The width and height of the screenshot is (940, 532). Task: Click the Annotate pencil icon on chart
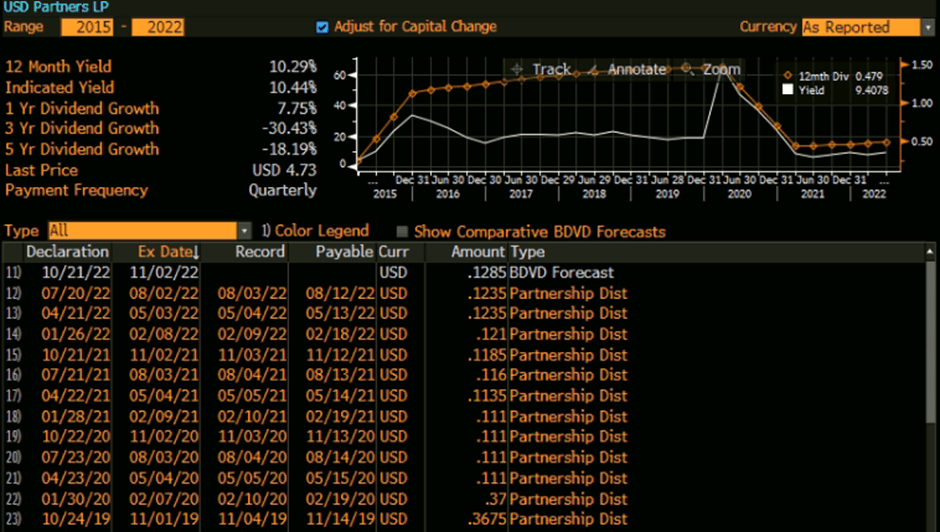coord(592,69)
